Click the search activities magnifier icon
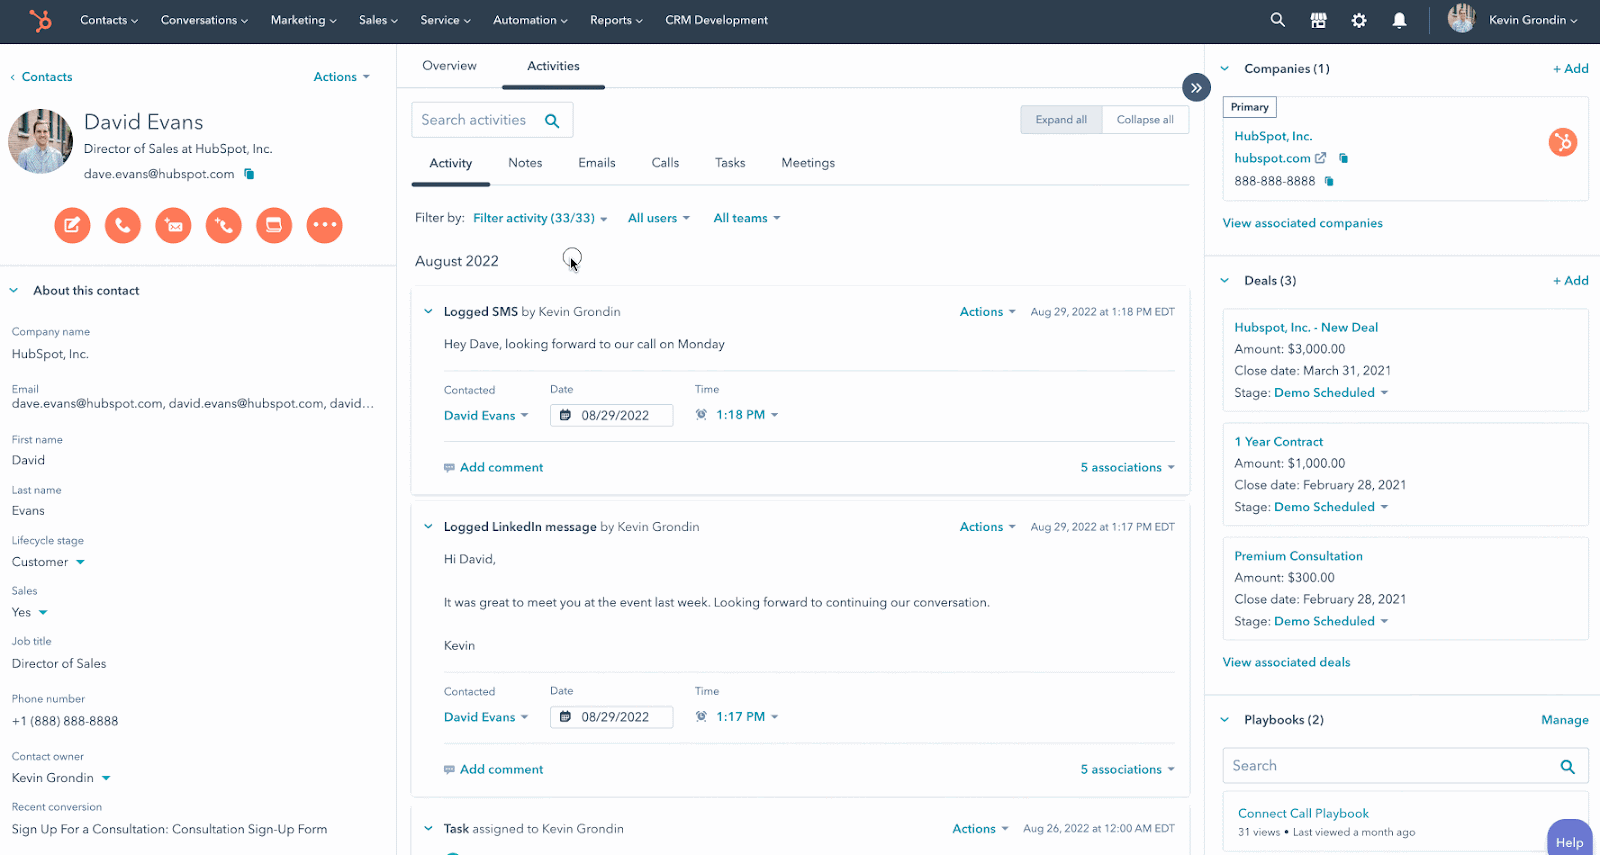Viewport: 1600px width, 855px height. (x=552, y=120)
